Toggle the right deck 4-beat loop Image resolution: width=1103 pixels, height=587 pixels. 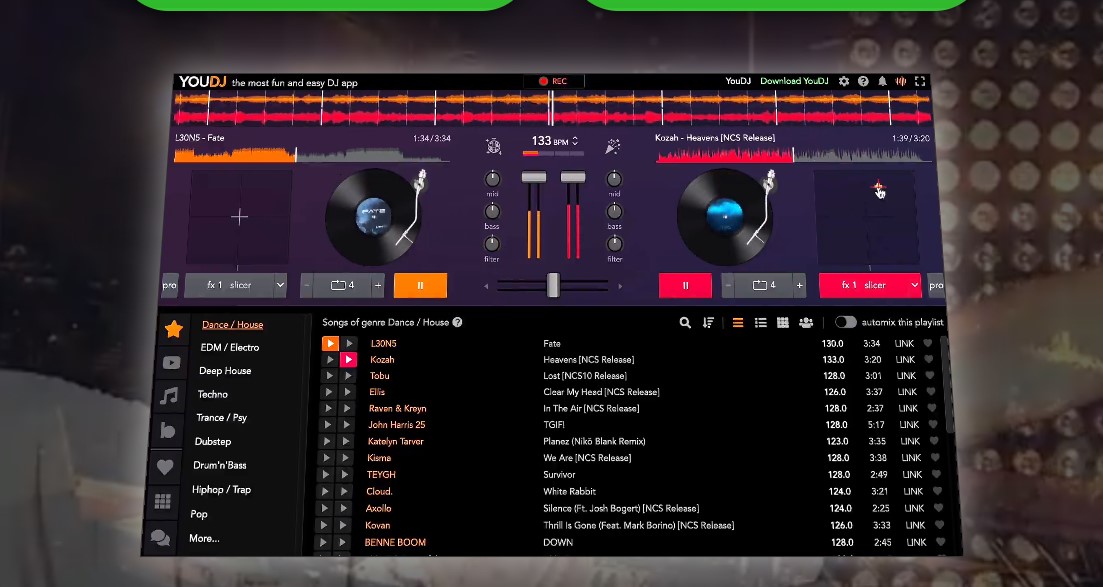tap(764, 285)
